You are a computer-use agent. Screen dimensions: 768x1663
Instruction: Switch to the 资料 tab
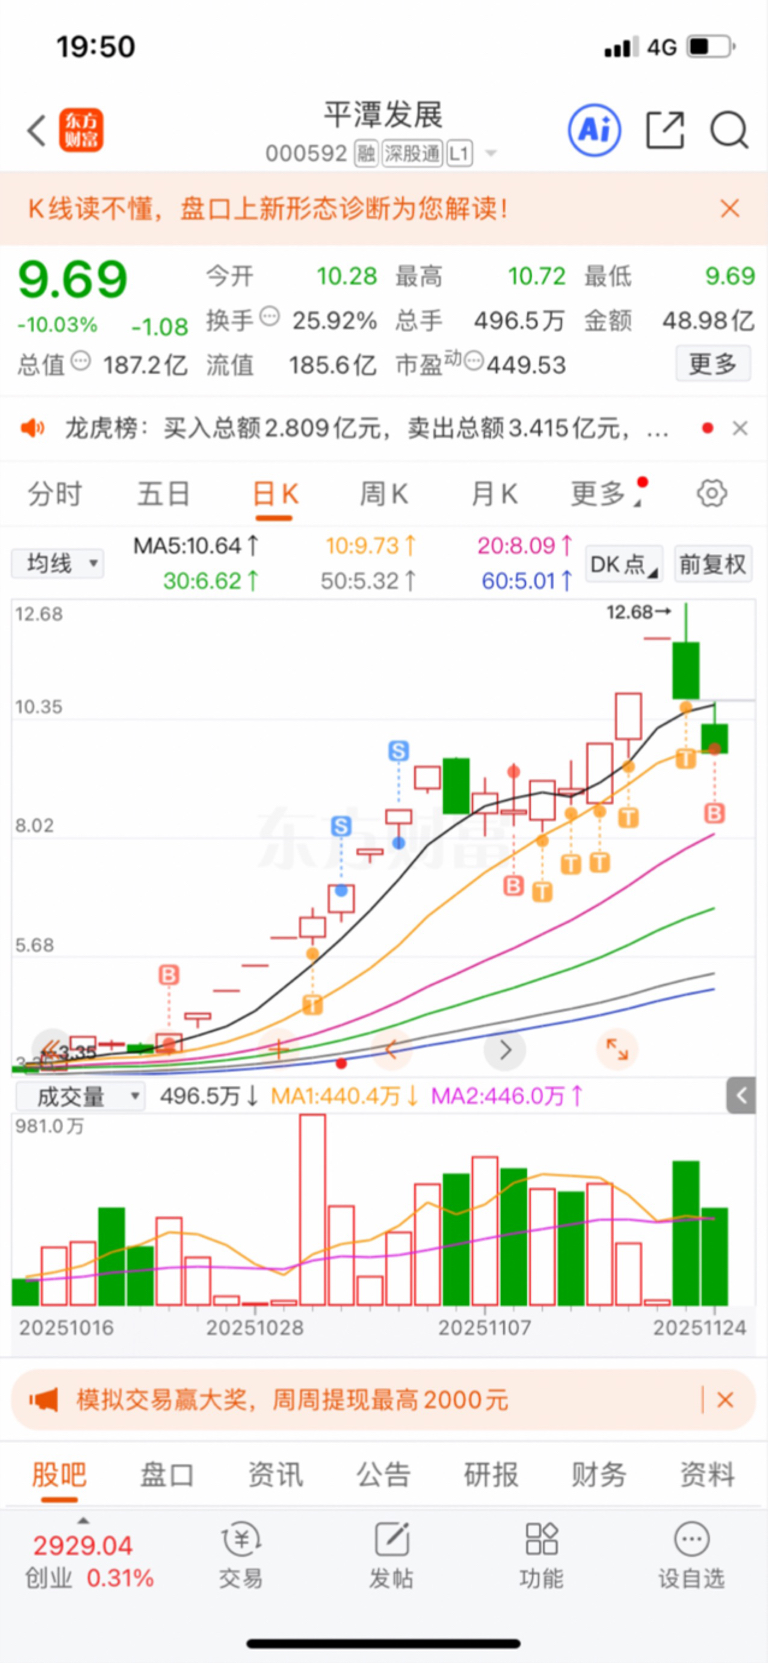[x=707, y=1474]
